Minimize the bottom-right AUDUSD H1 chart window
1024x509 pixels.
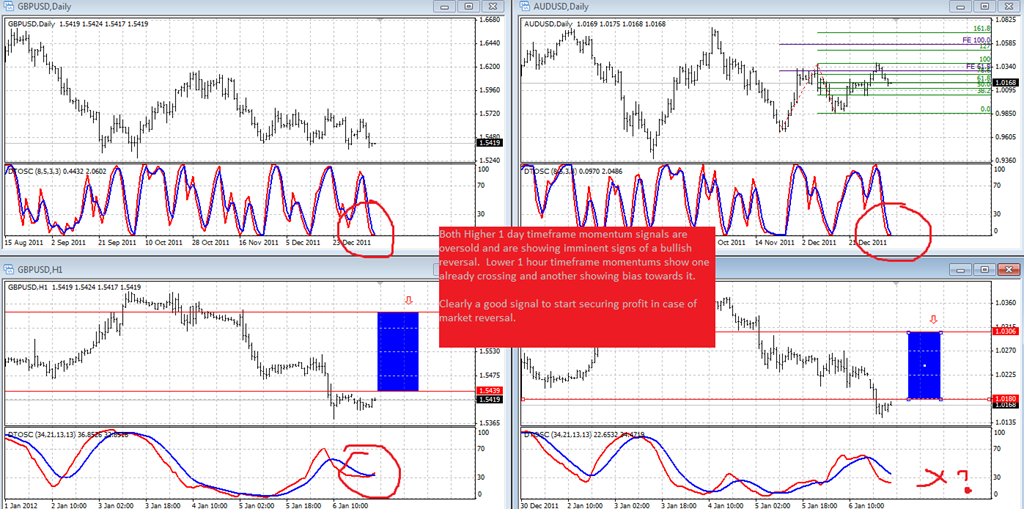coord(963,269)
